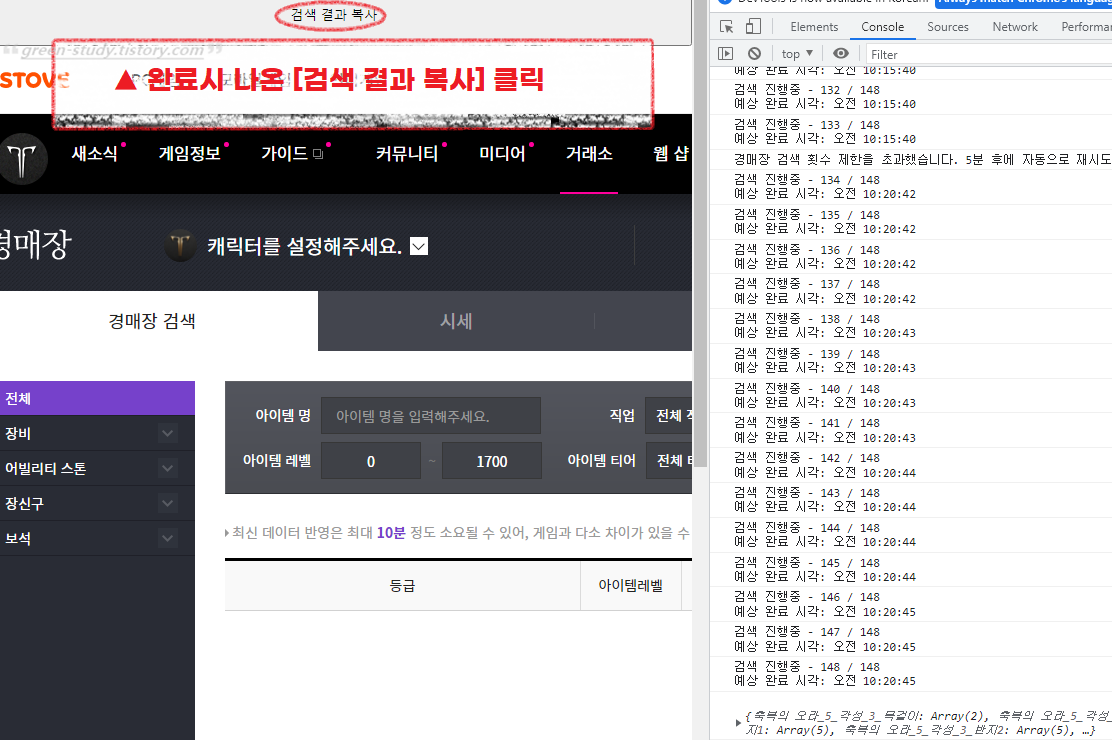This screenshot has height=740, width=1112.
Task: Click the log entry 검색 진행중 - 132 / 148
Action: pyautogui.click(x=806, y=90)
